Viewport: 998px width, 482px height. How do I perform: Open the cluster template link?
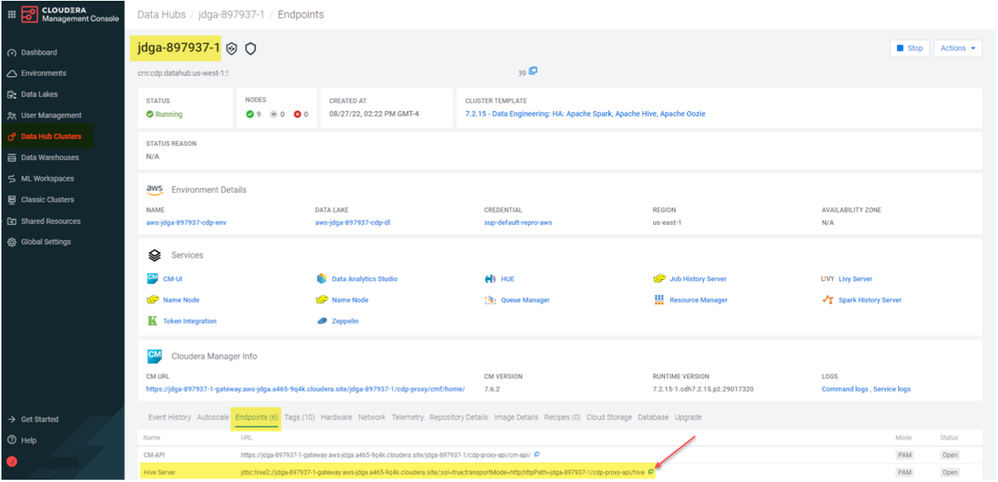pyautogui.click(x=585, y=114)
